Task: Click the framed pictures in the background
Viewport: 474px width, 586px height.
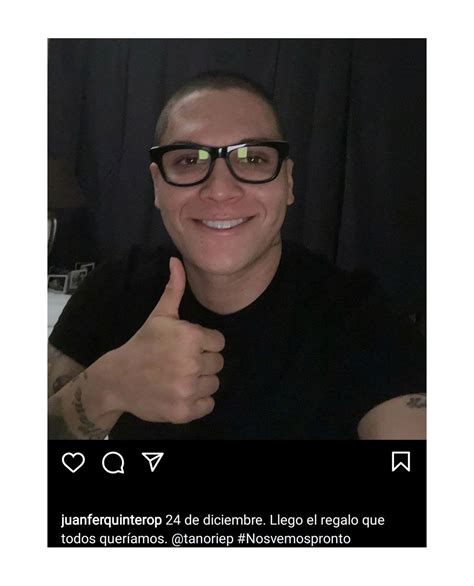Action: [71, 277]
